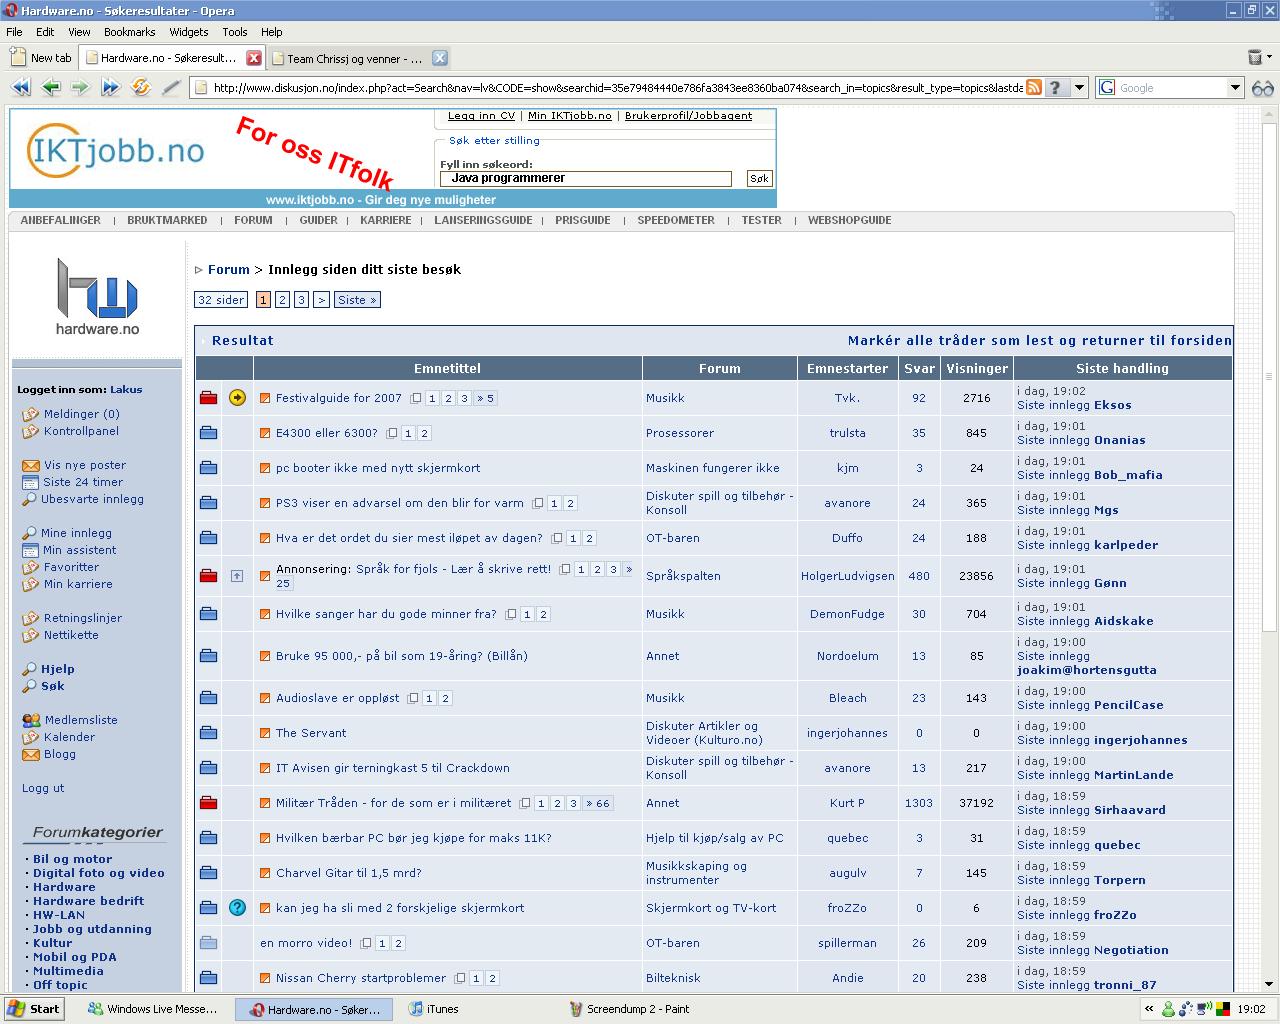The width and height of the screenshot is (1280, 1024).
Task: Click the Søk button in the banner
Action: (759, 178)
